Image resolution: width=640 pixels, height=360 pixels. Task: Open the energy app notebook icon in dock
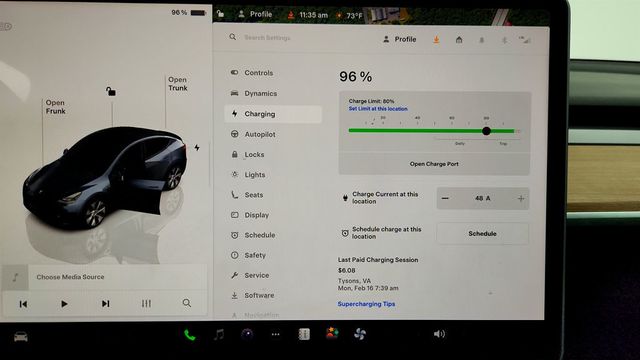point(304,334)
